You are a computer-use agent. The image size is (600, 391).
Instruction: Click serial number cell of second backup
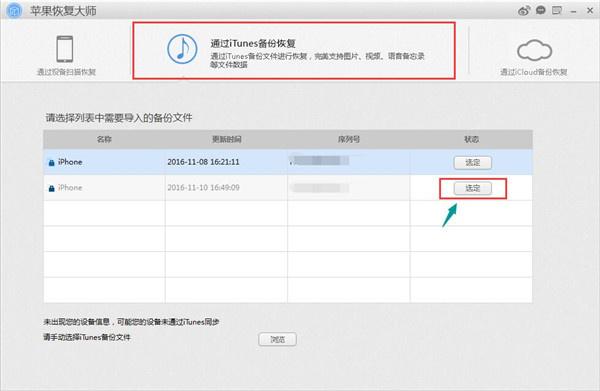[349, 188]
